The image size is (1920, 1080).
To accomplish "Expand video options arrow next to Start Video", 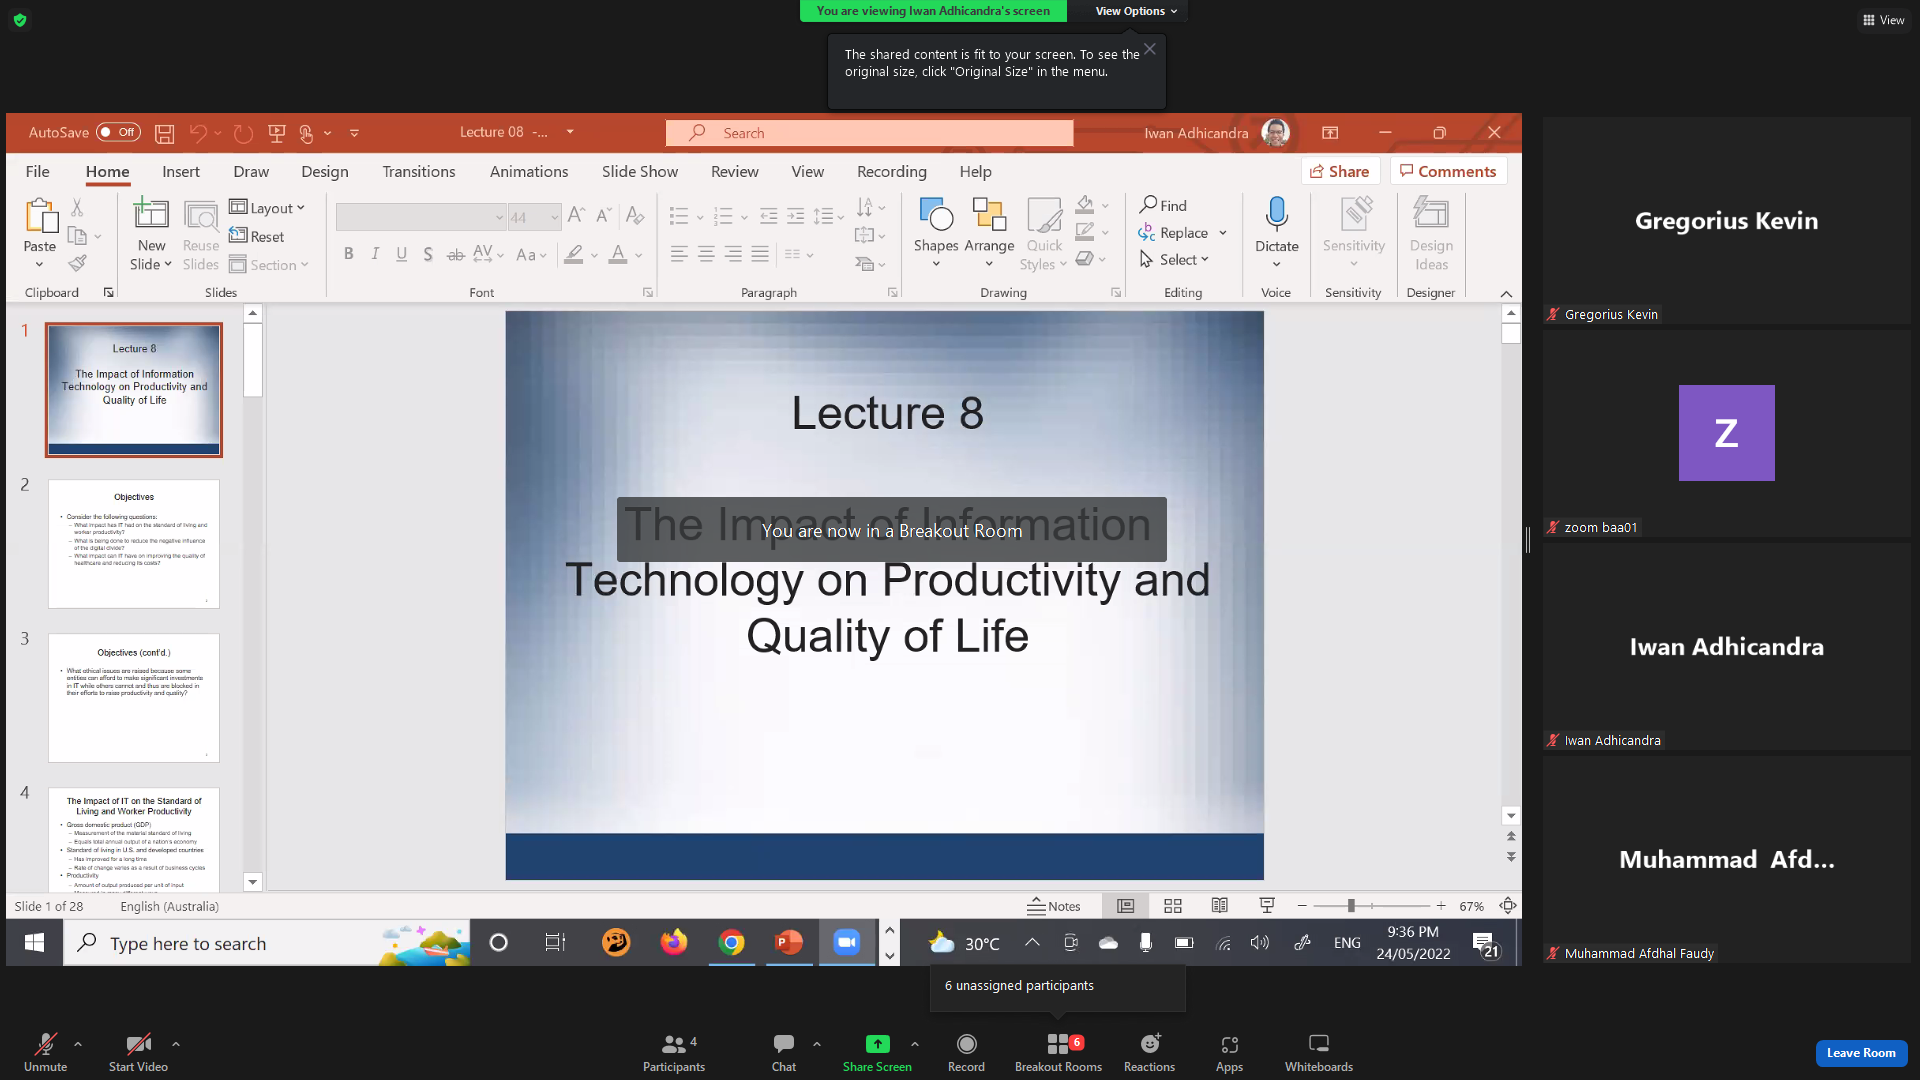I will coord(176,1044).
